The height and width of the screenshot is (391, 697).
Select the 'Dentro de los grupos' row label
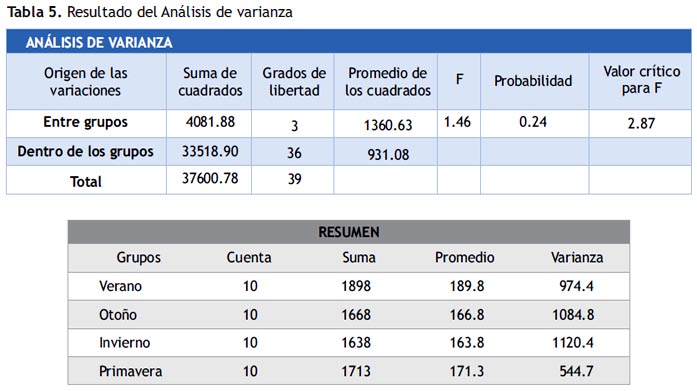point(86,152)
